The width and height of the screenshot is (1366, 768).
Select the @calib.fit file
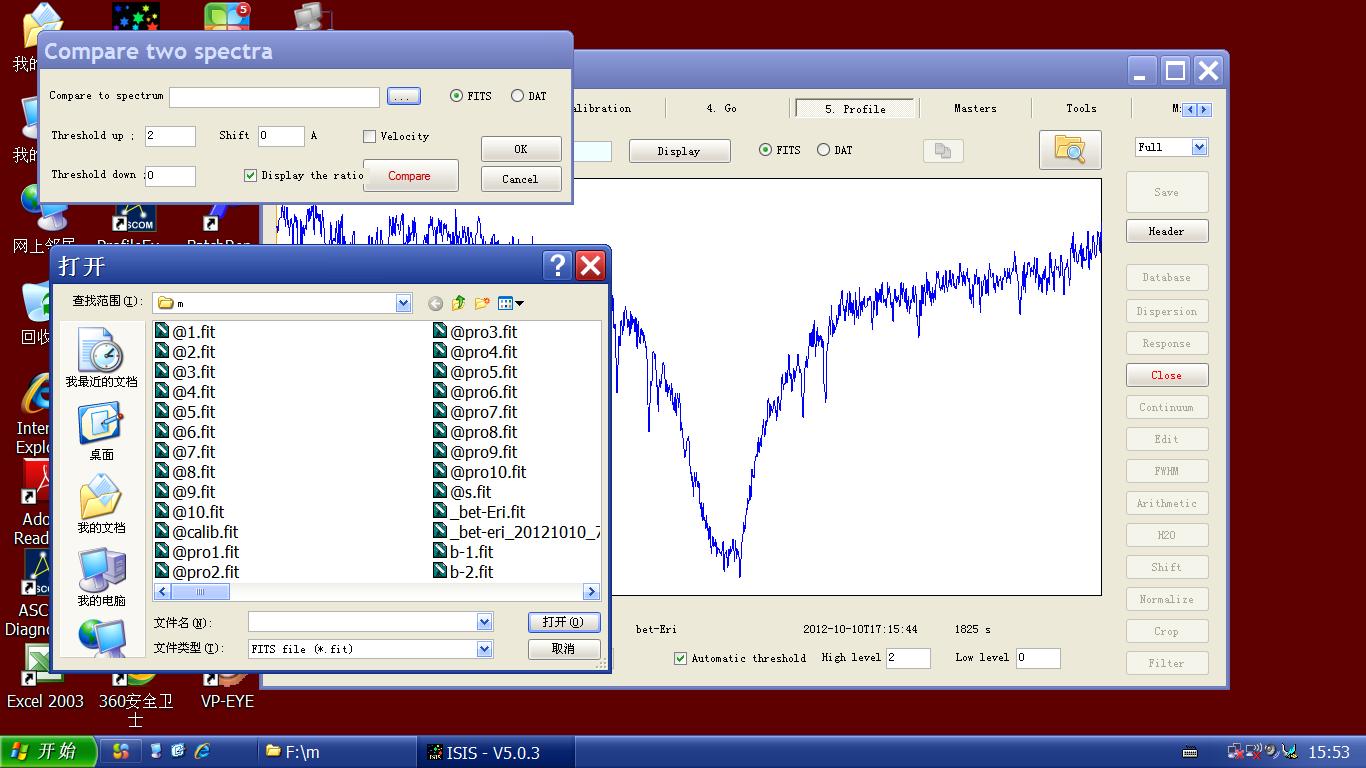click(204, 532)
